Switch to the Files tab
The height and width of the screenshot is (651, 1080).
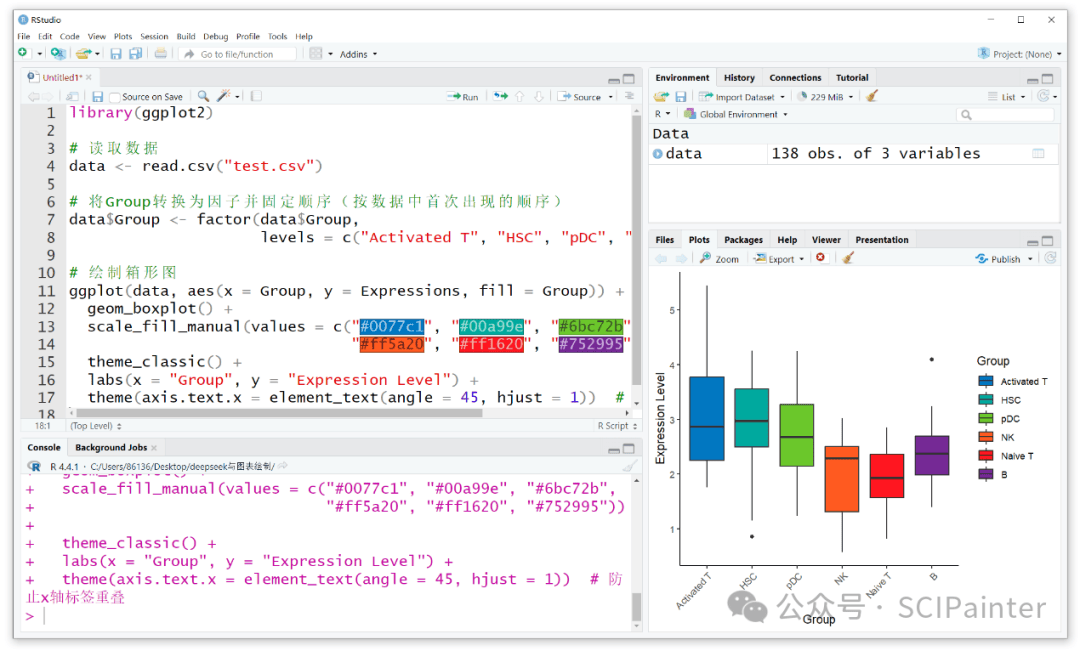665,240
